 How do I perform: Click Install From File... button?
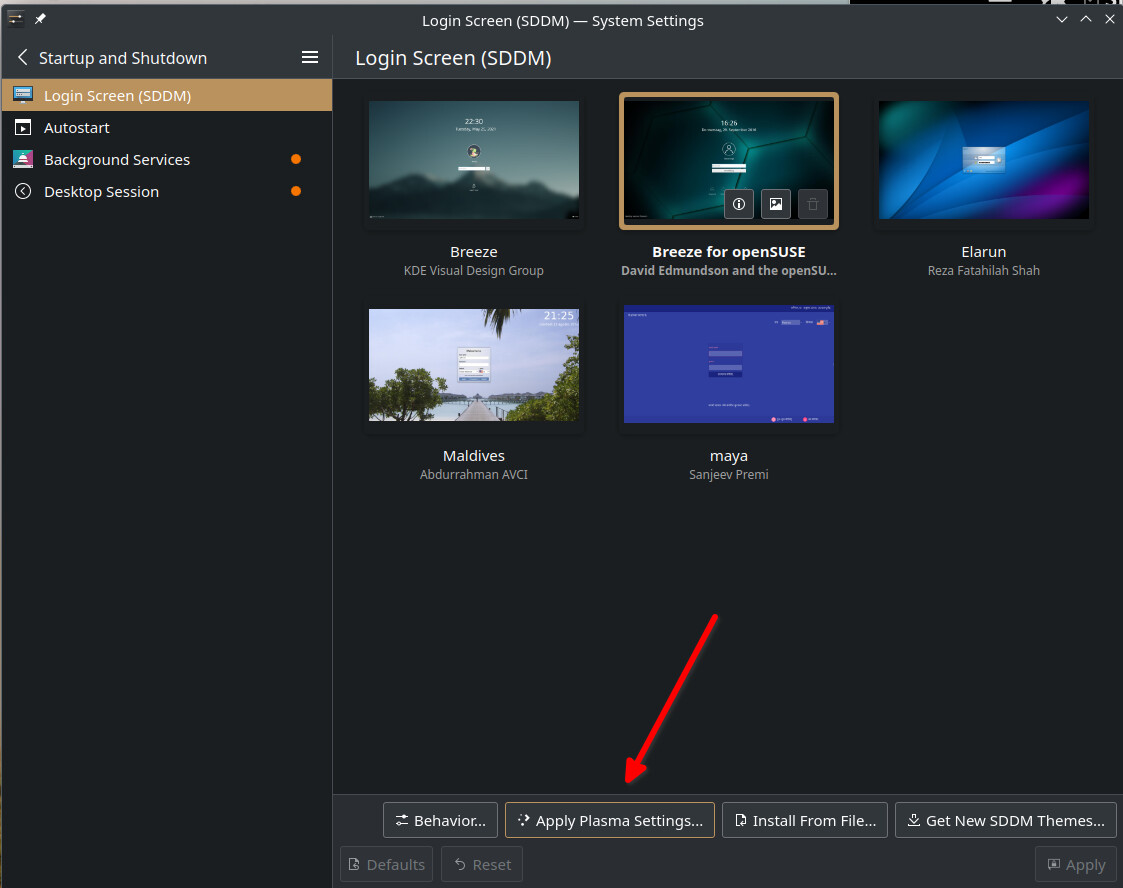coord(805,820)
